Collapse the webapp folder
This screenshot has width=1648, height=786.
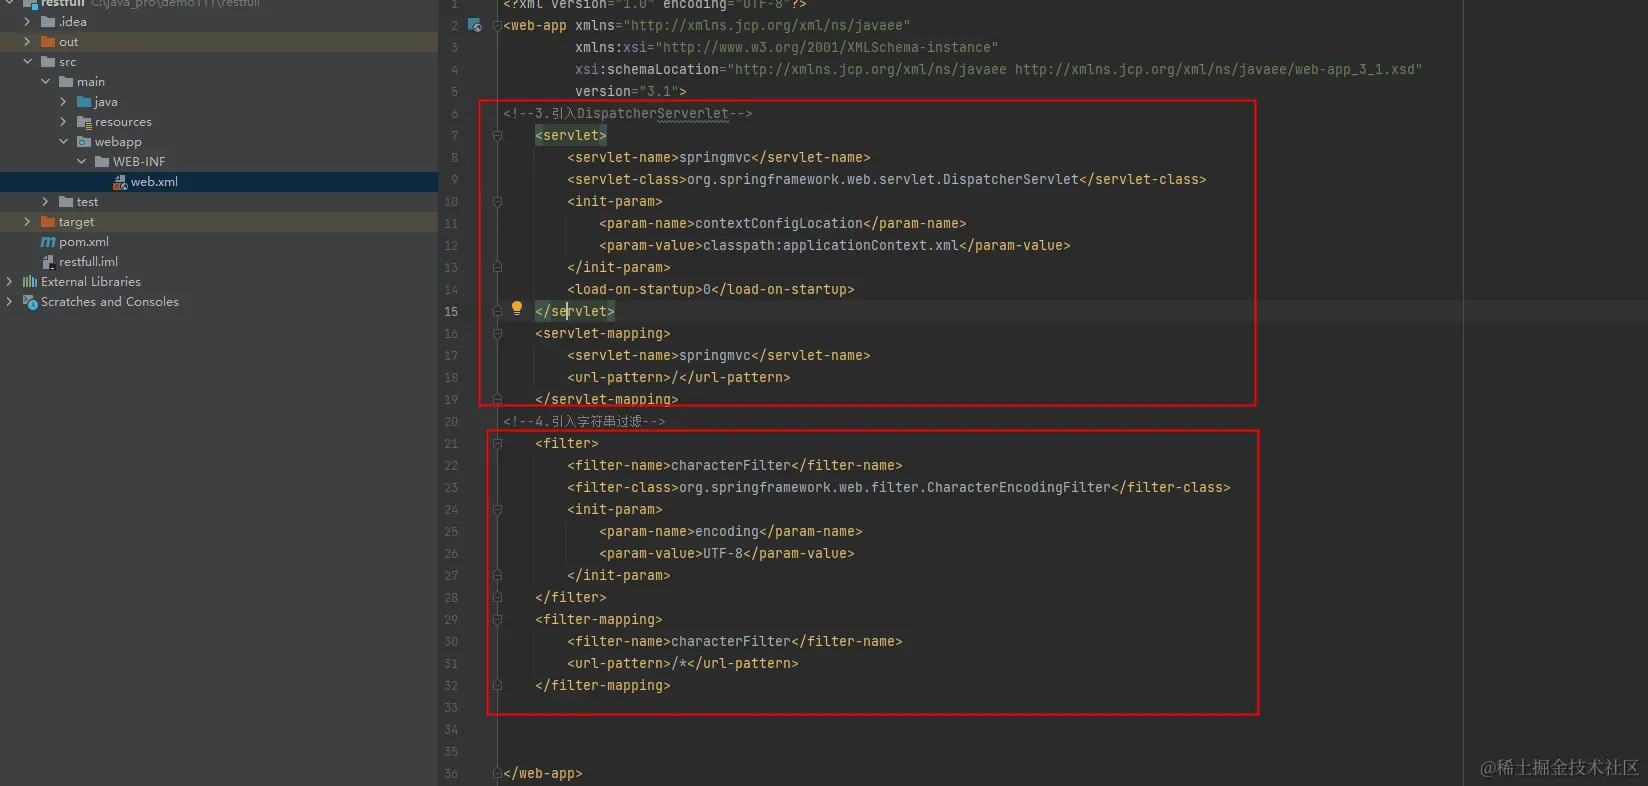coord(63,142)
